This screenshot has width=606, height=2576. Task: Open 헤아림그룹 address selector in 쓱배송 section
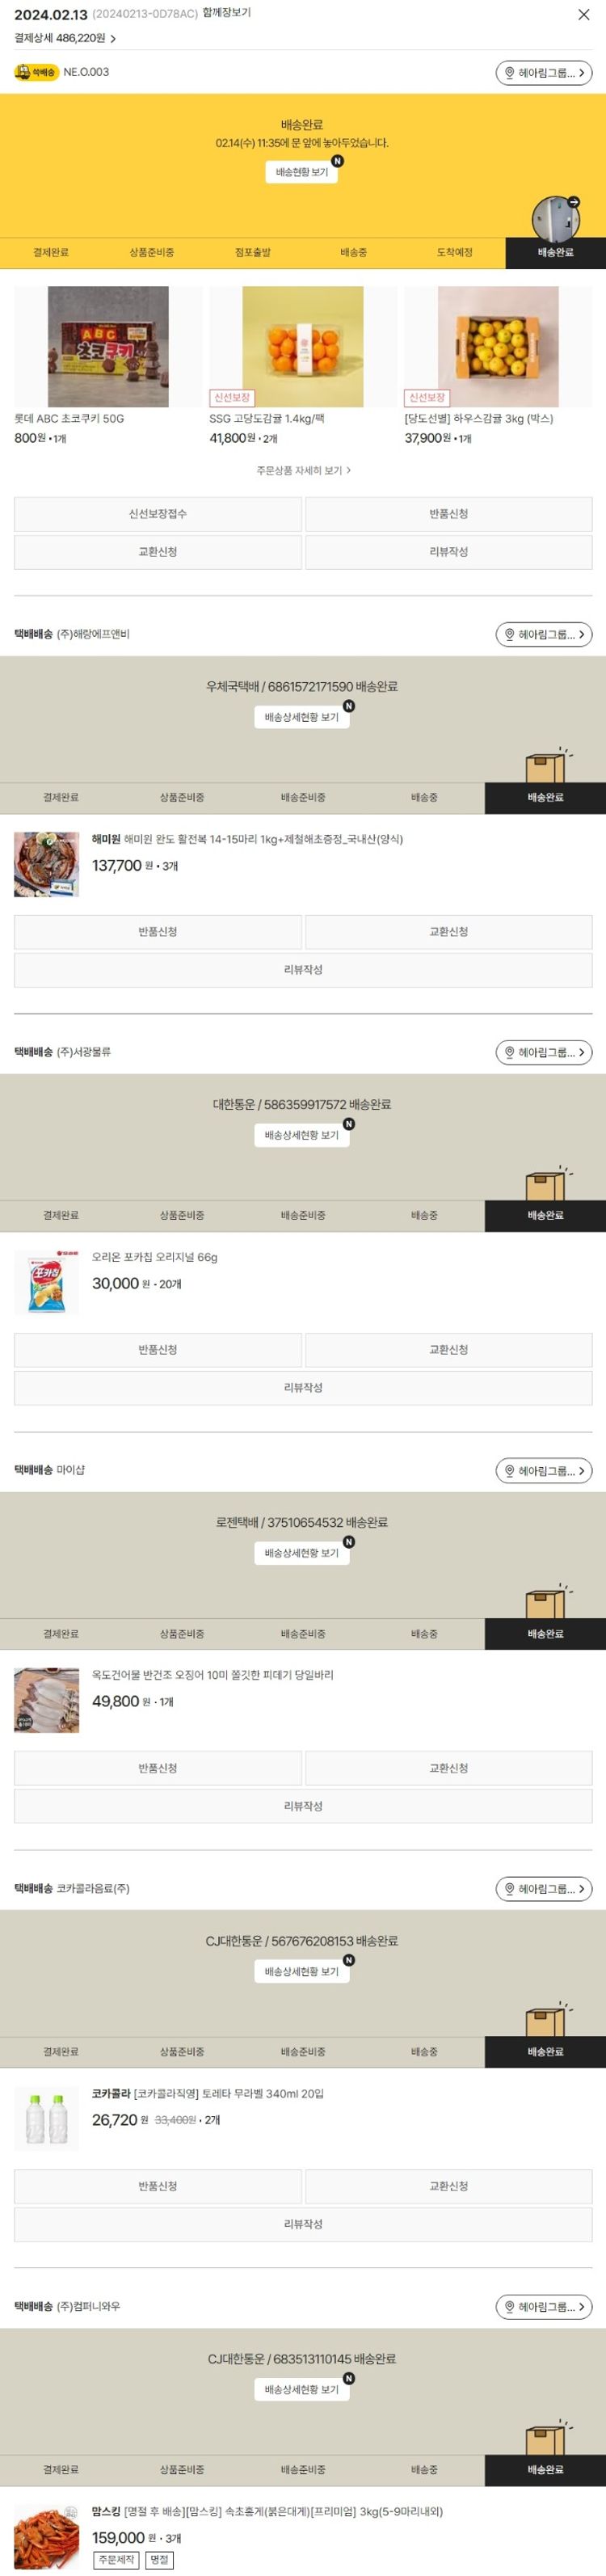[544, 73]
